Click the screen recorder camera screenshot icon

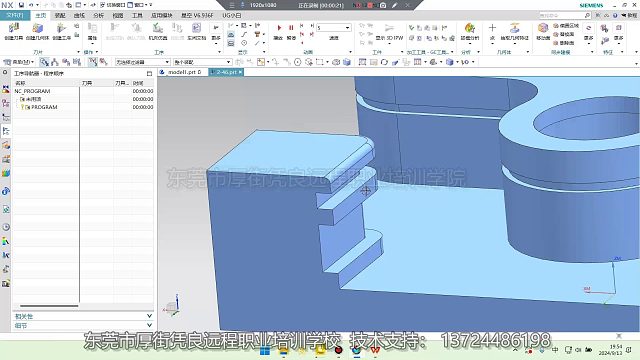point(383,5)
